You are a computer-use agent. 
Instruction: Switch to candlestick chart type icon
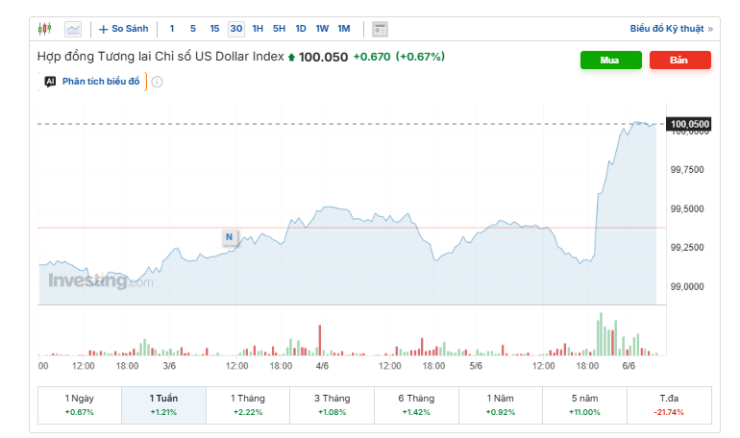(44, 29)
